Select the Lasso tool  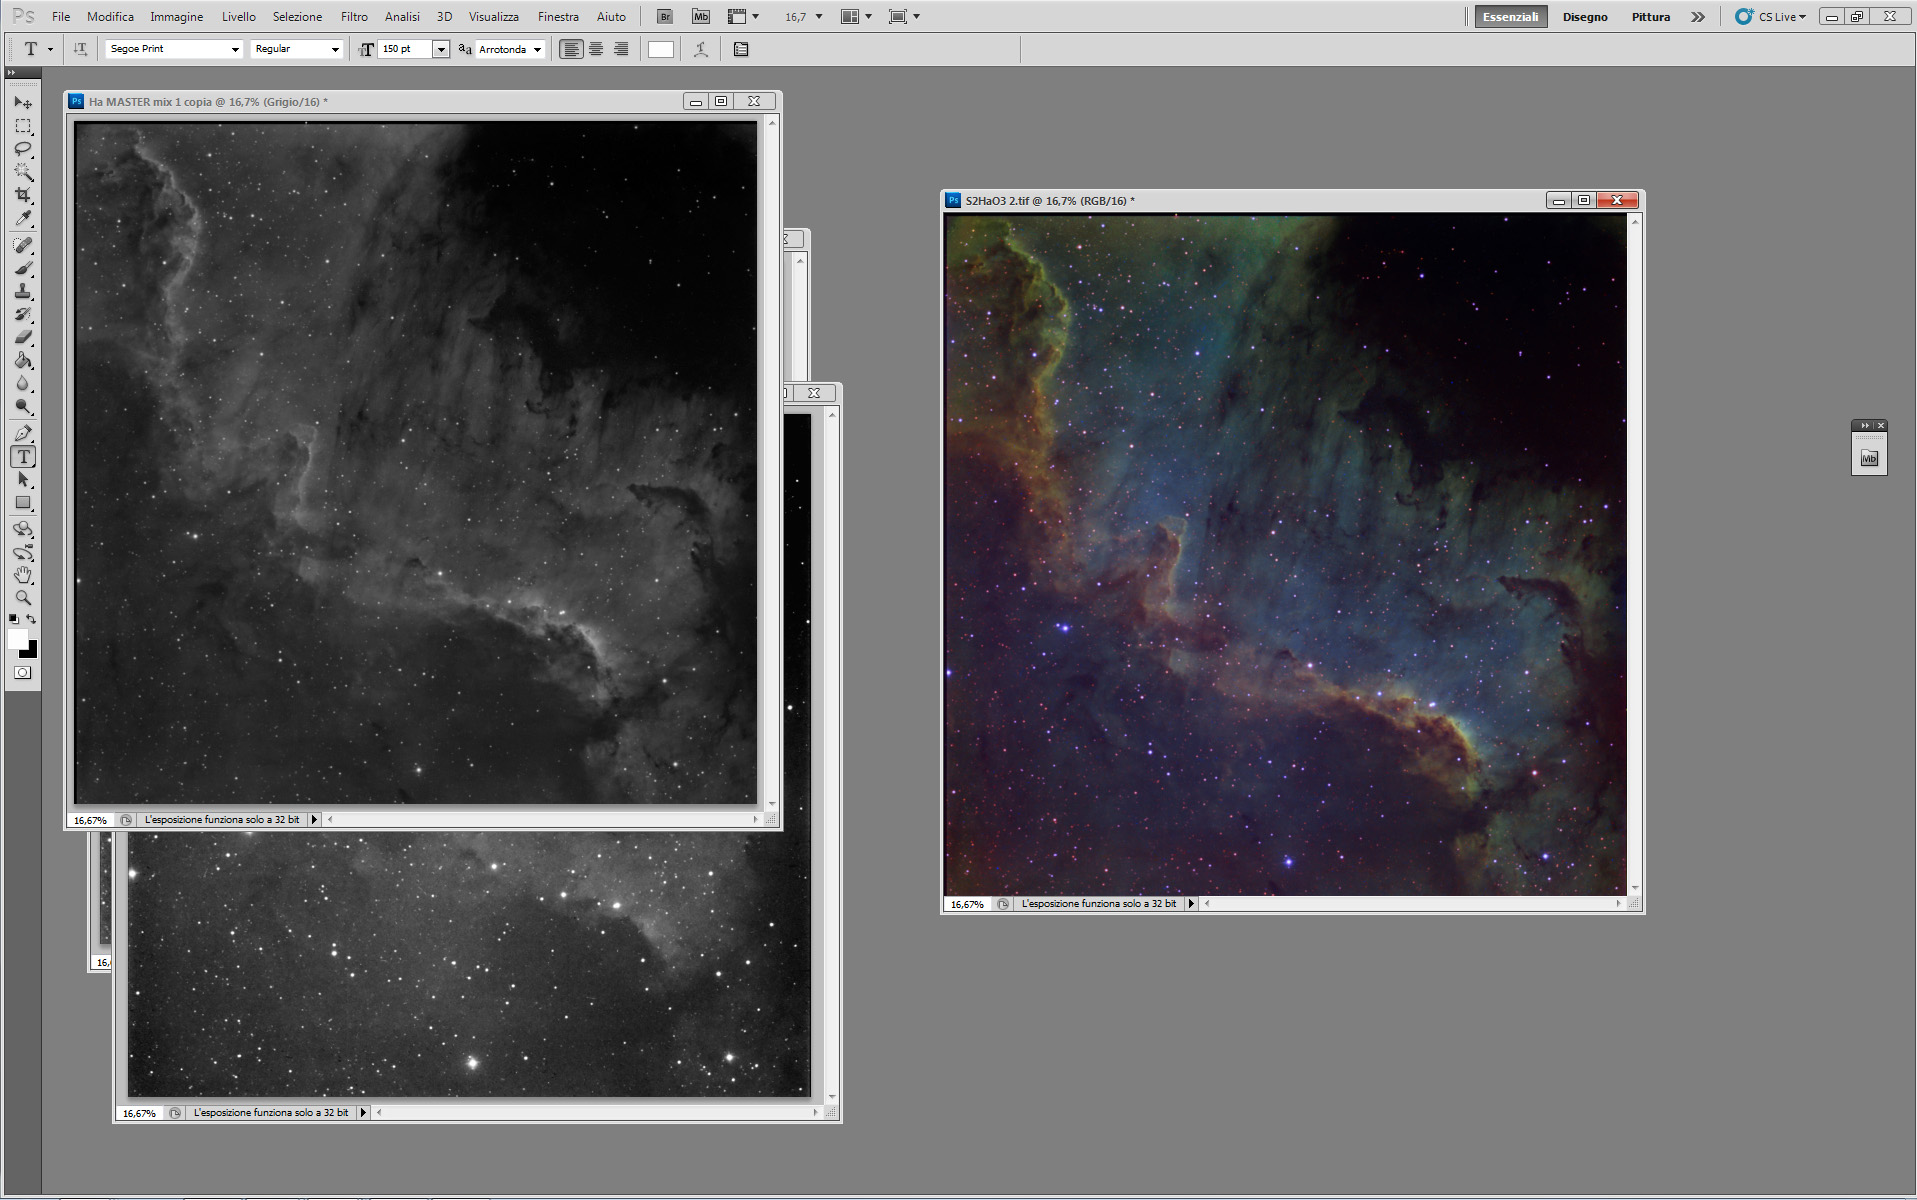pos(23,149)
